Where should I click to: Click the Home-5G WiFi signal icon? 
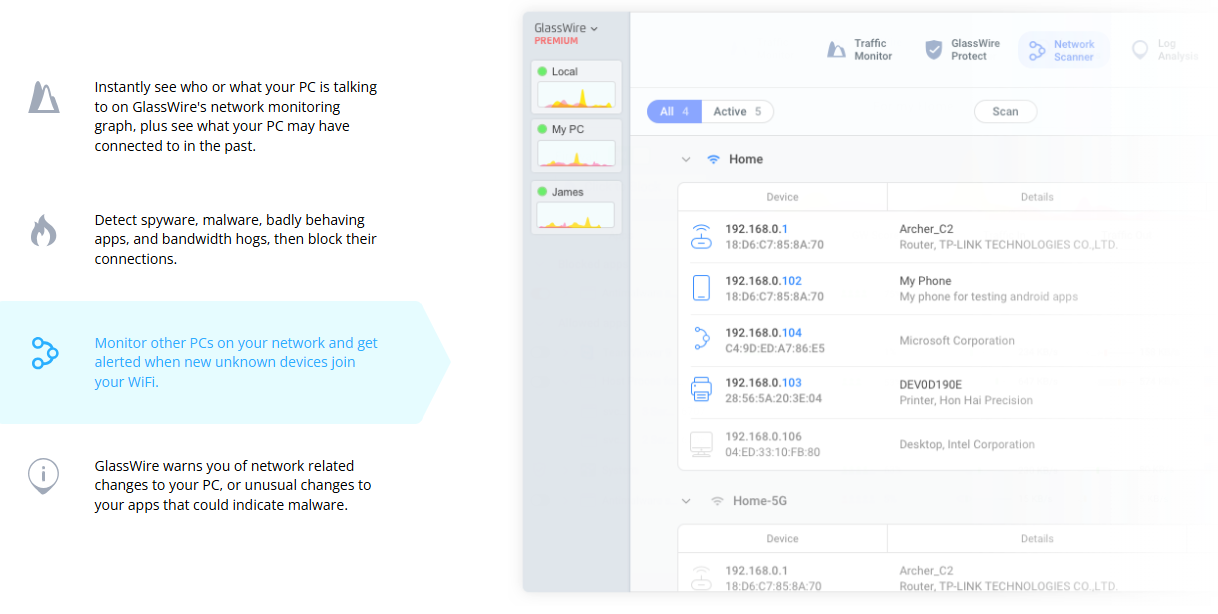pyautogui.click(x=717, y=501)
